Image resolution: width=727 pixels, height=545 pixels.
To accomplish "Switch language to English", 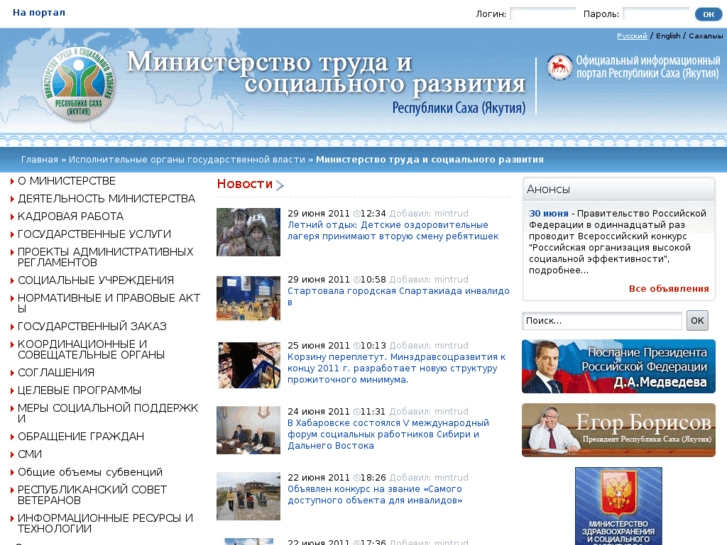I will pyautogui.click(x=668, y=36).
